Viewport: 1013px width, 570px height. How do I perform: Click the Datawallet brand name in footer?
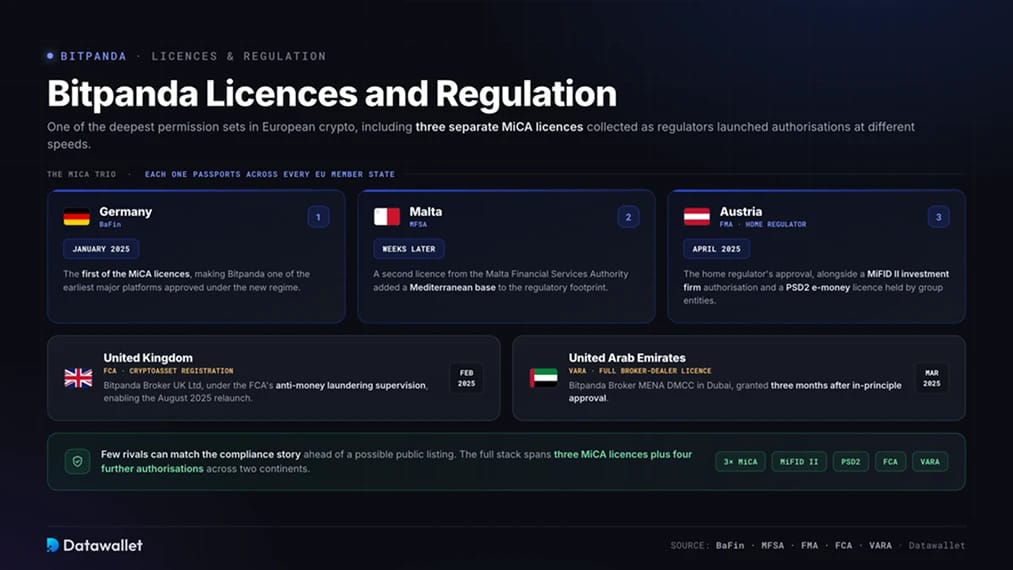coord(103,545)
